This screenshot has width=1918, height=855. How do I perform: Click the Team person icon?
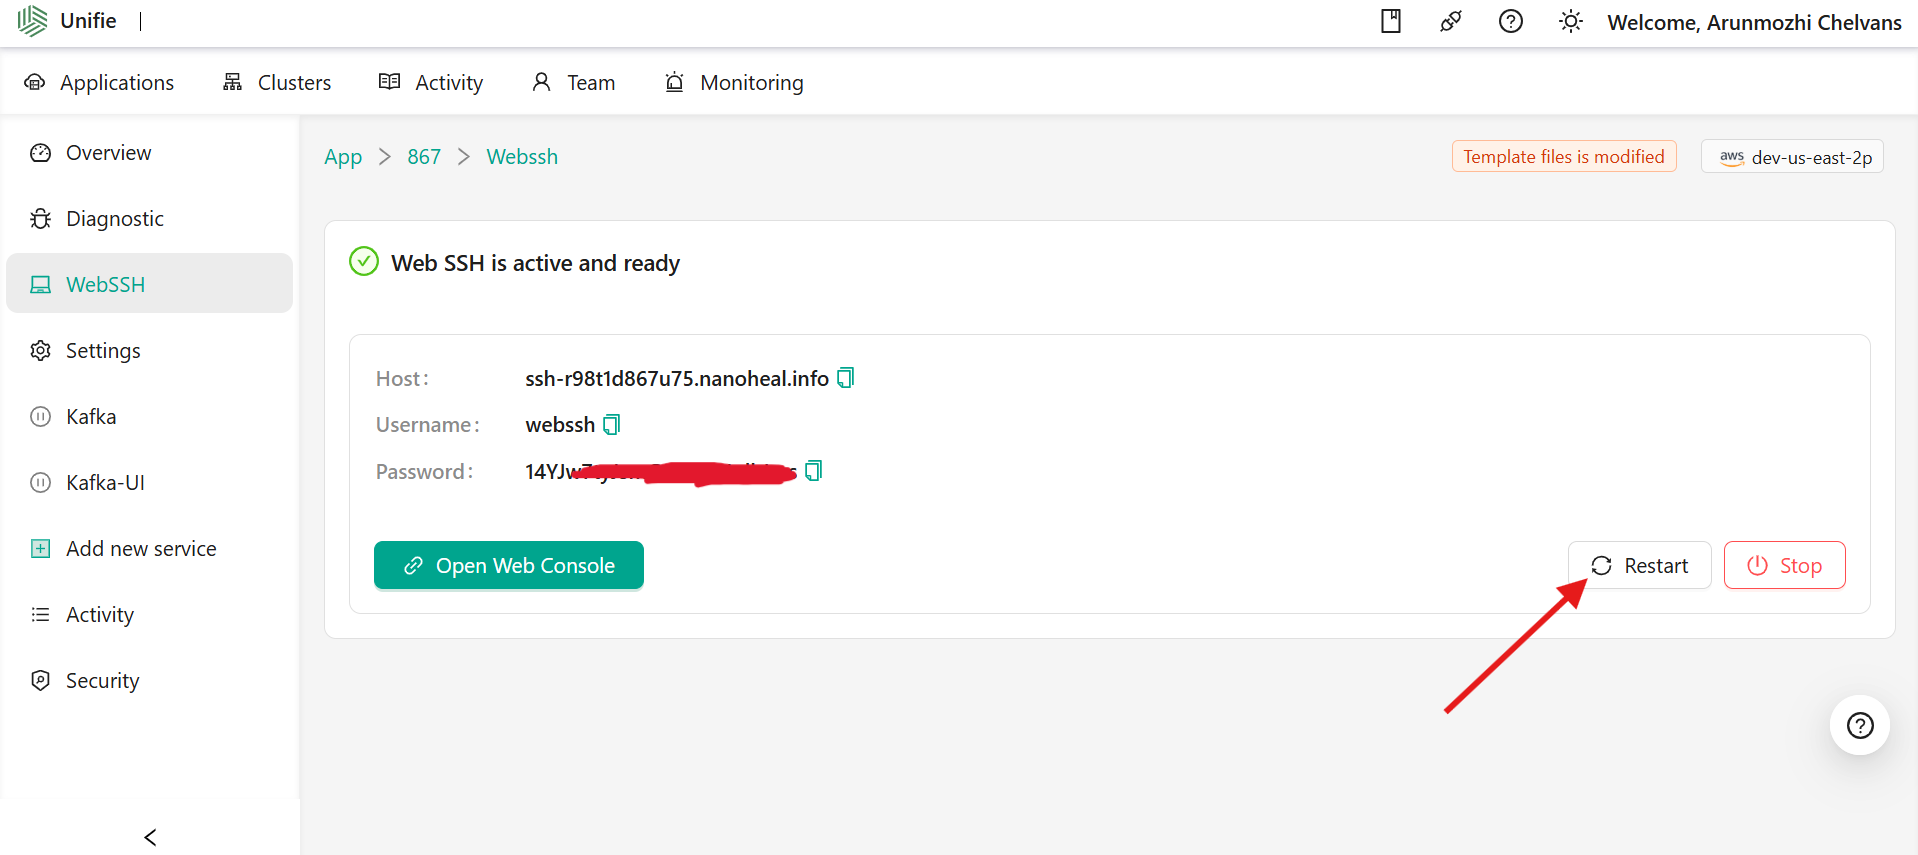[x=541, y=82]
